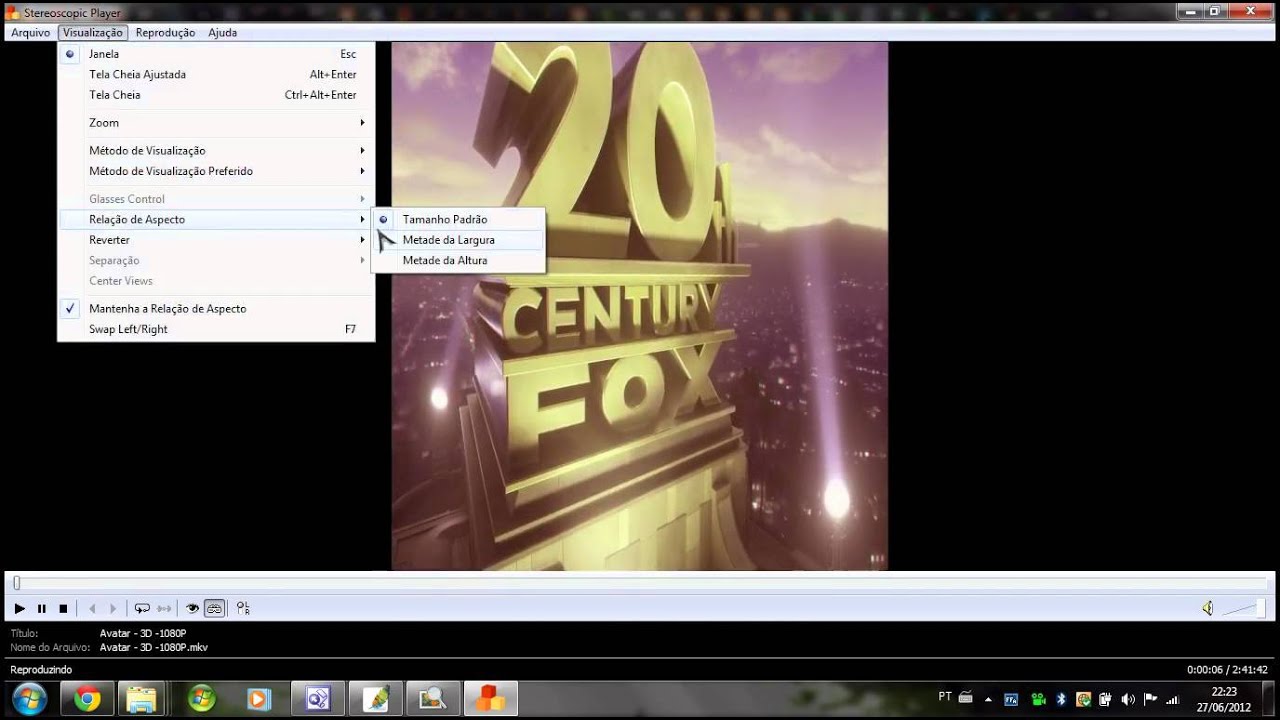Click the previous frame arrow icon
1280x720 pixels.
coord(92,608)
